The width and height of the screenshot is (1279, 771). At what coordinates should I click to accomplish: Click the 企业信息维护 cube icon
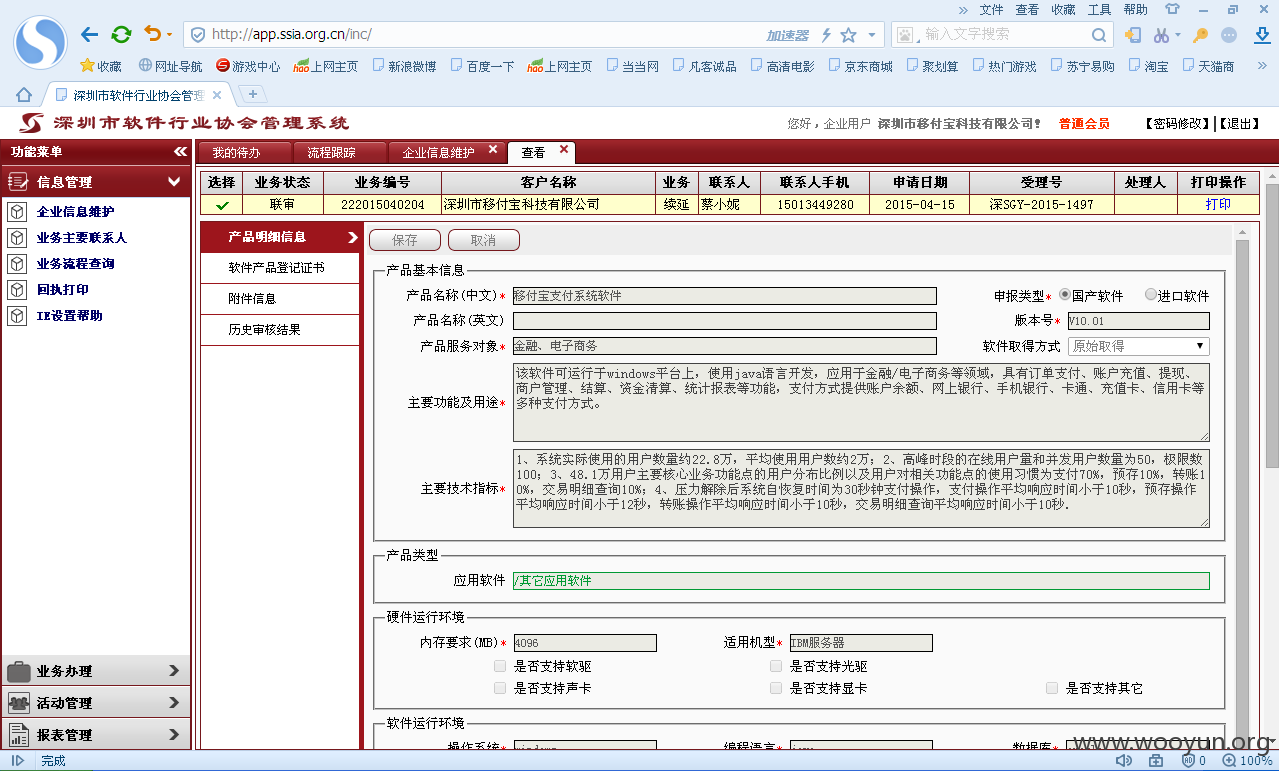[x=16, y=212]
